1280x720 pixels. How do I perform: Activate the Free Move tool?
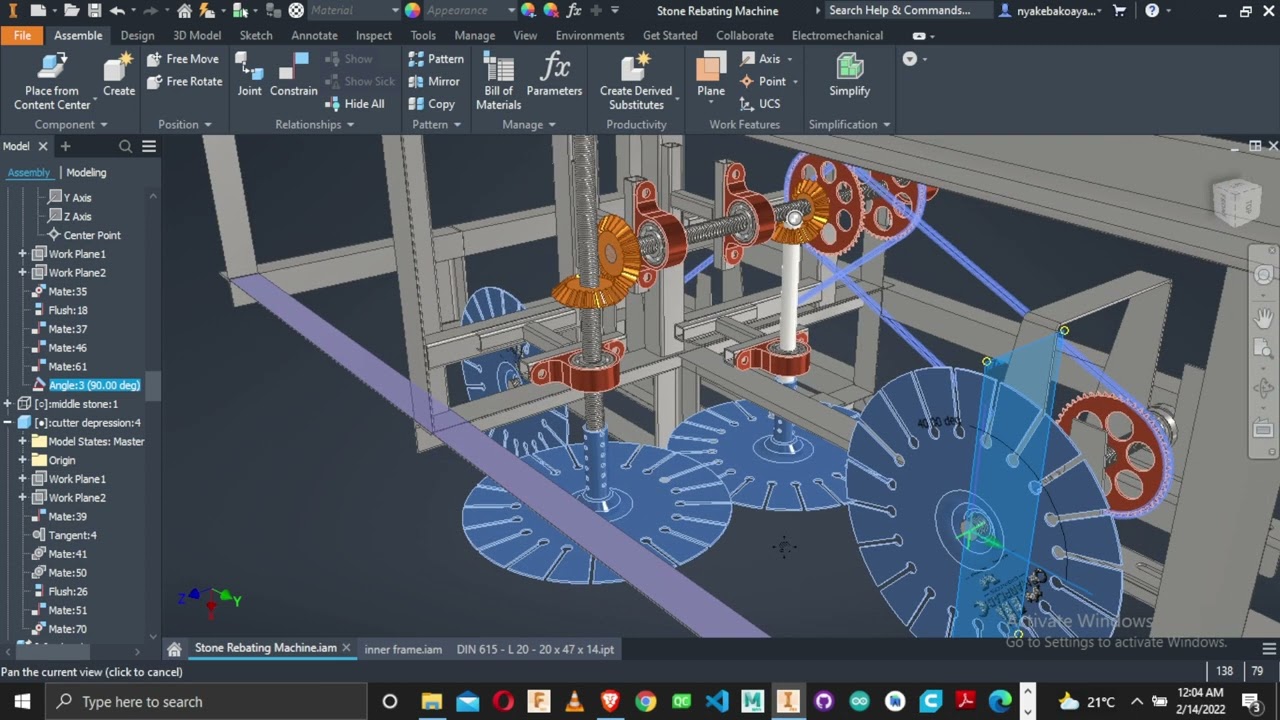[183, 59]
